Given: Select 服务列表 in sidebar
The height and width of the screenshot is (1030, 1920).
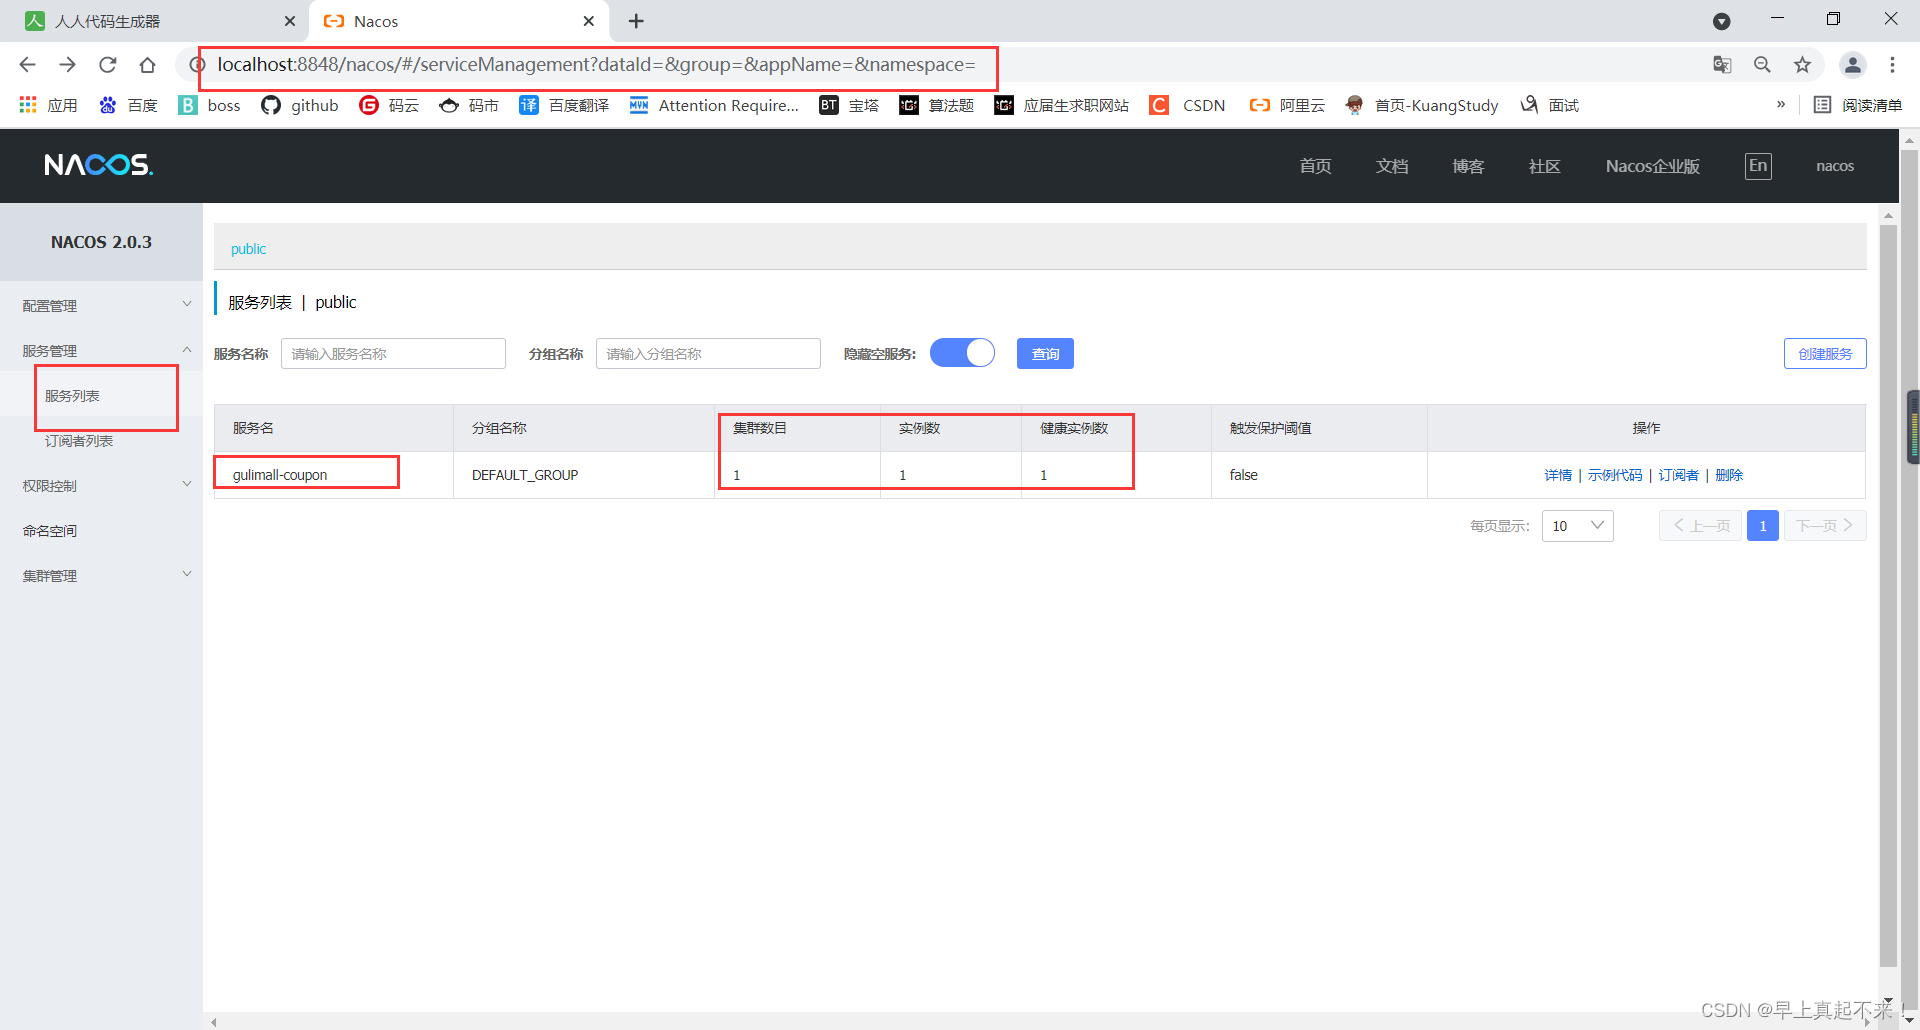Looking at the screenshot, I should [x=72, y=396].
